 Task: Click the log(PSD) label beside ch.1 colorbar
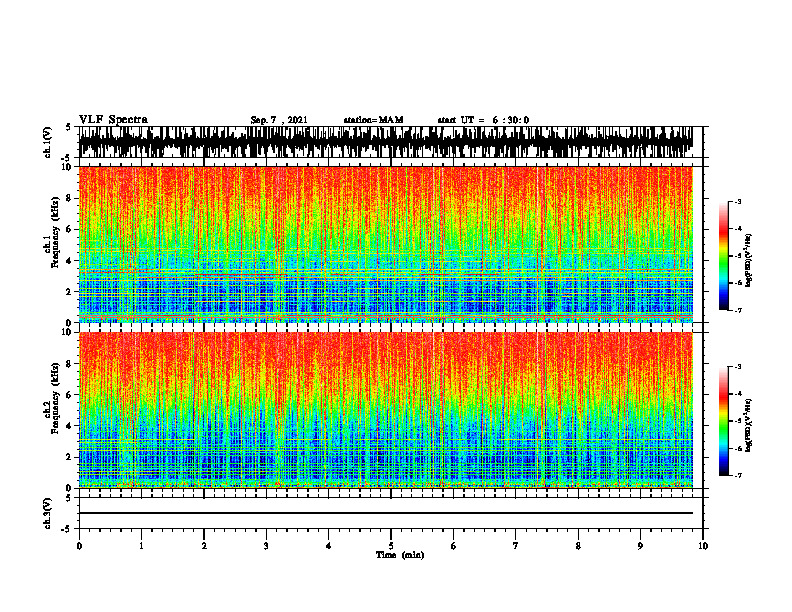pyautogui.click(x=749, y=261)
